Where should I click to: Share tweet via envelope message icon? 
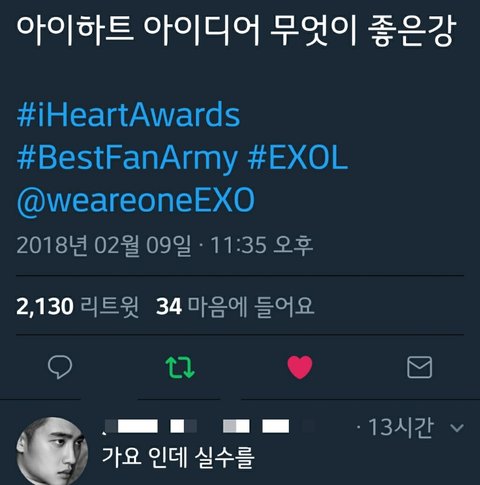[x=420, y=367]
